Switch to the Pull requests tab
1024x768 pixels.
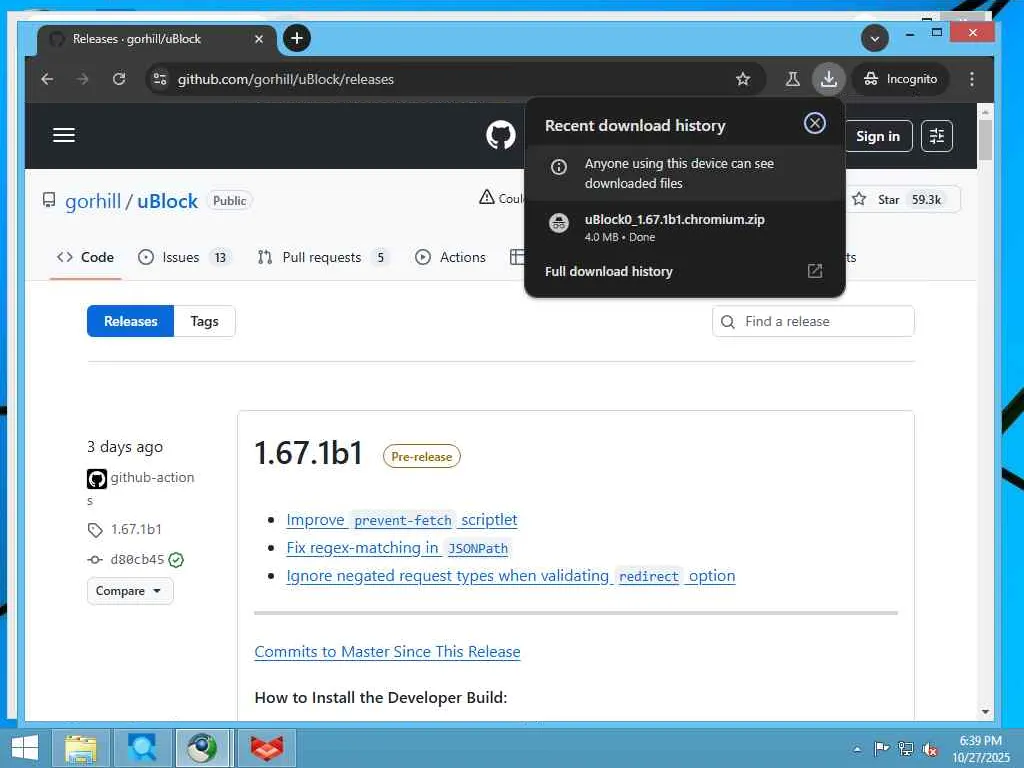tap(323, 257)
